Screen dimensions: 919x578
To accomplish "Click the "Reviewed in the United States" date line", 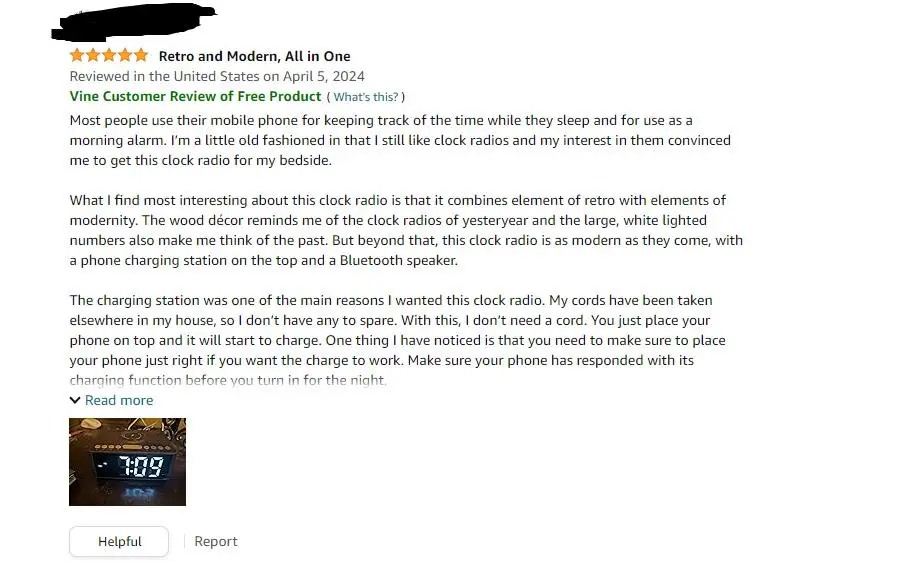I will pyautogui.click(x=217, y=76).
